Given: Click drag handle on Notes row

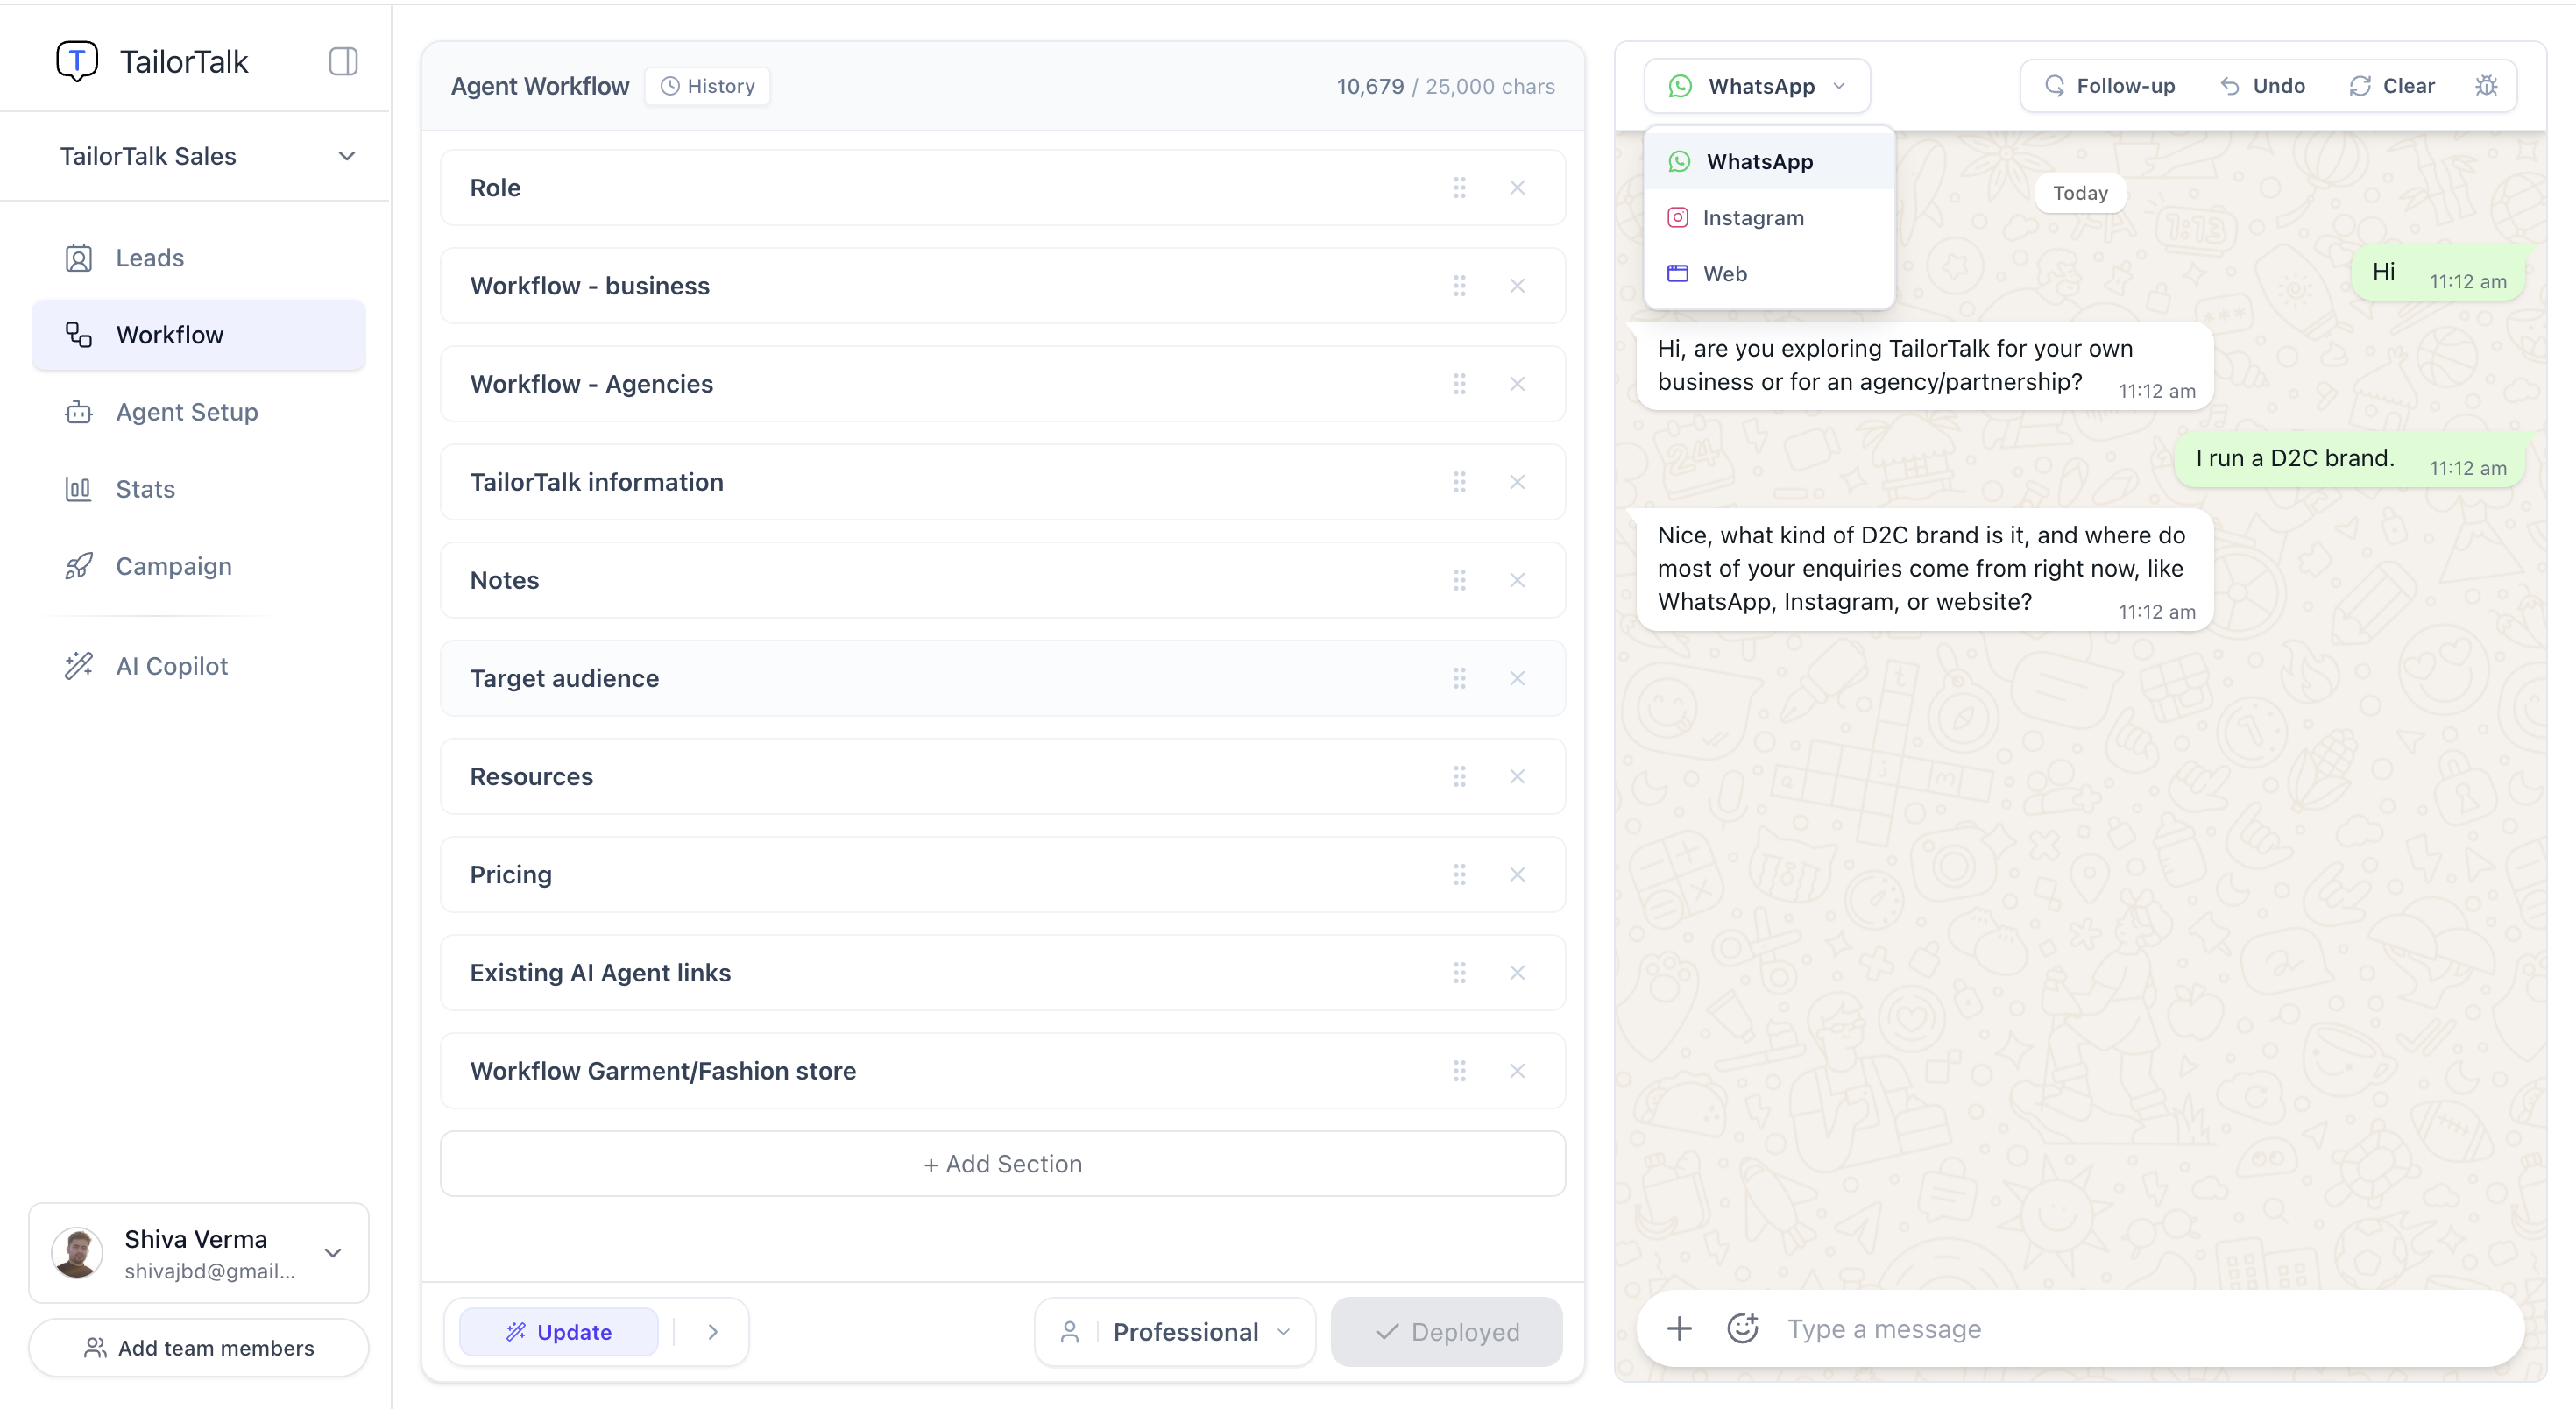Looking at the screenshot, I should 1459,580.
